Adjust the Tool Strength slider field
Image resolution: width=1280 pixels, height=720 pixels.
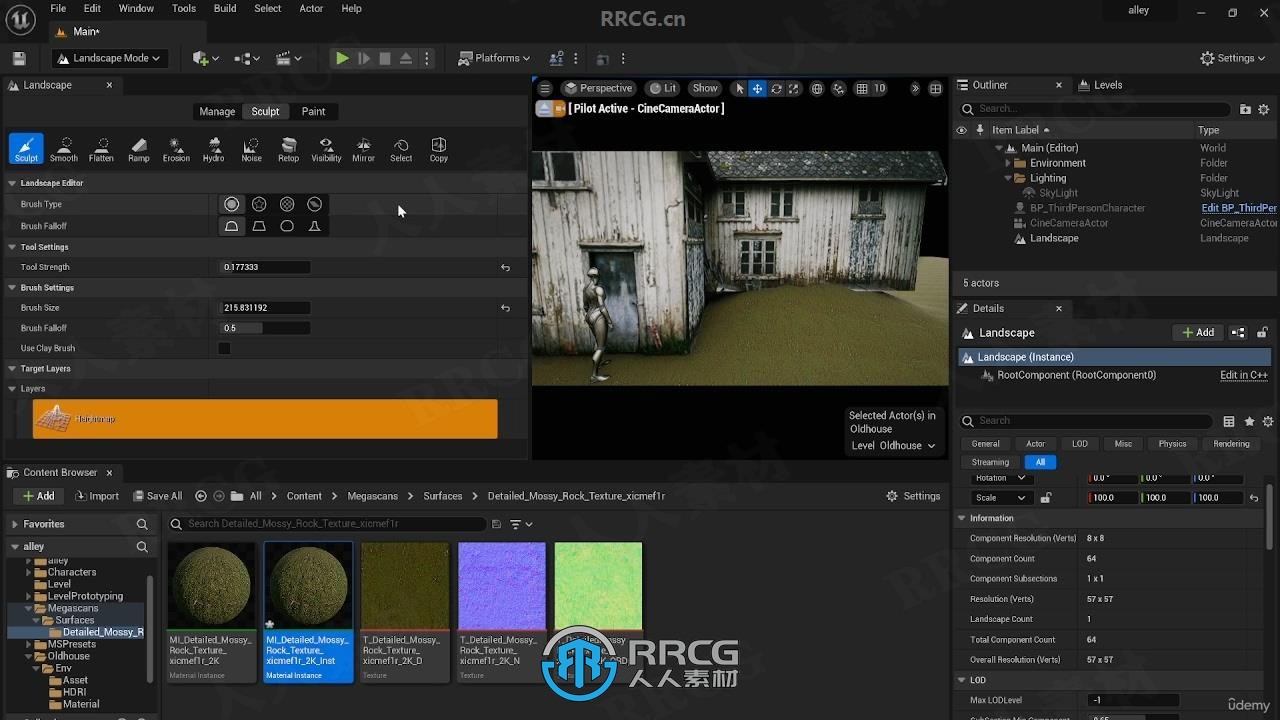pos(265,267)
